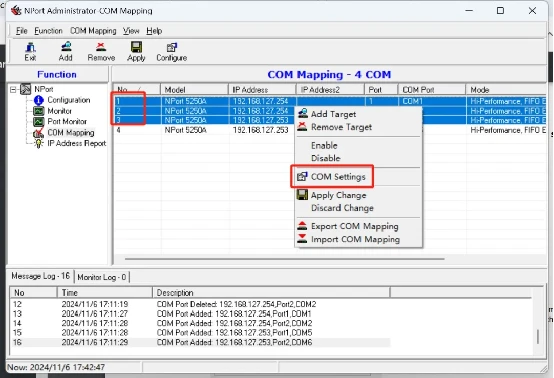Click the Import COM Mapping icon
The width and height of the screenshot is (554, 378).
pos(302,239)
